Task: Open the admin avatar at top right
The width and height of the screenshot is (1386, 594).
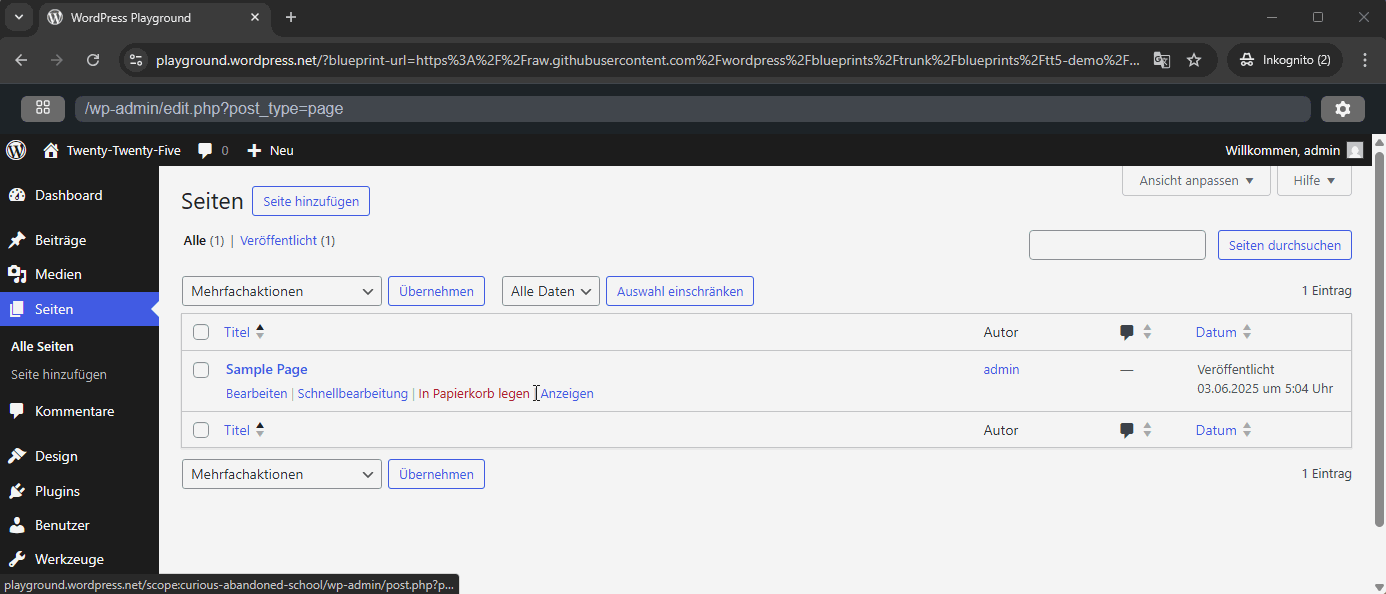Action: (1355, 150)
